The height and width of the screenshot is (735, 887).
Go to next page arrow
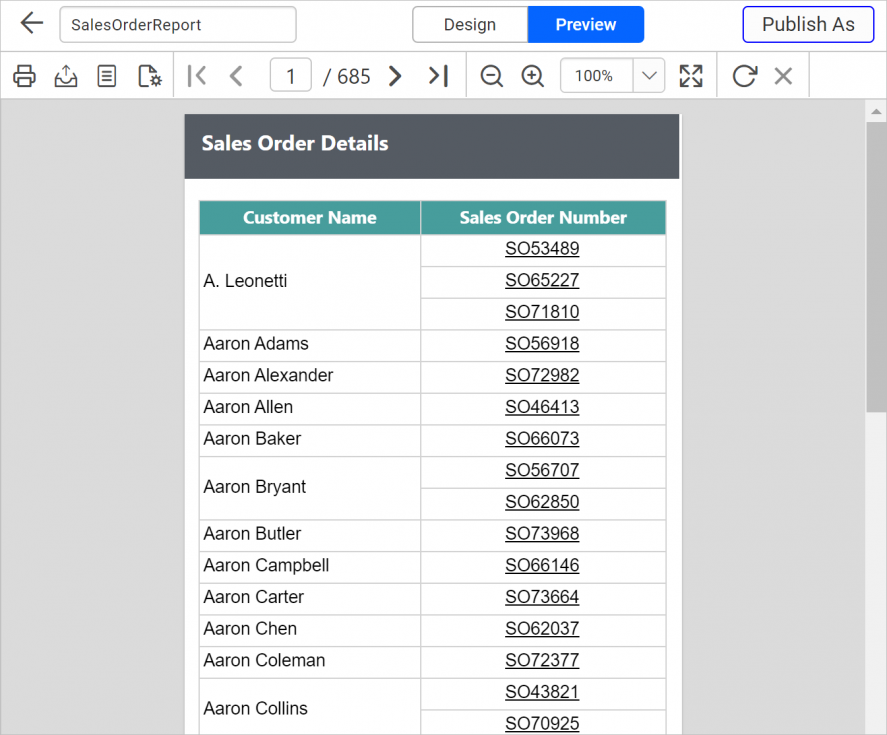pos(395,76)
